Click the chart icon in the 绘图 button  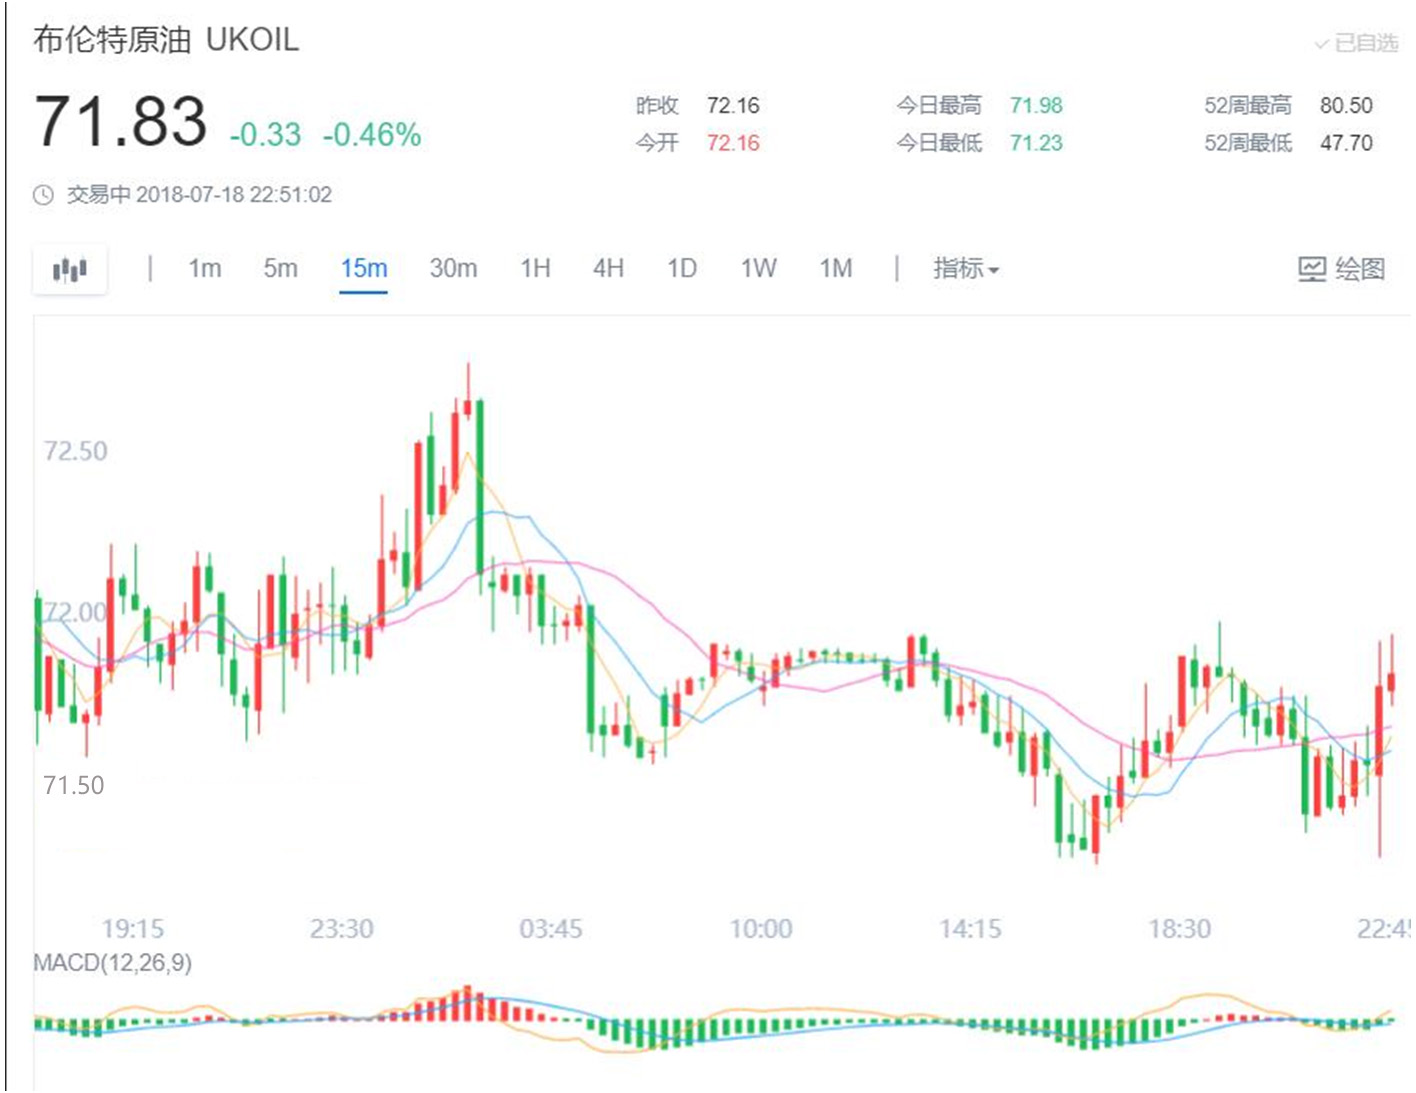(1312, 269)
